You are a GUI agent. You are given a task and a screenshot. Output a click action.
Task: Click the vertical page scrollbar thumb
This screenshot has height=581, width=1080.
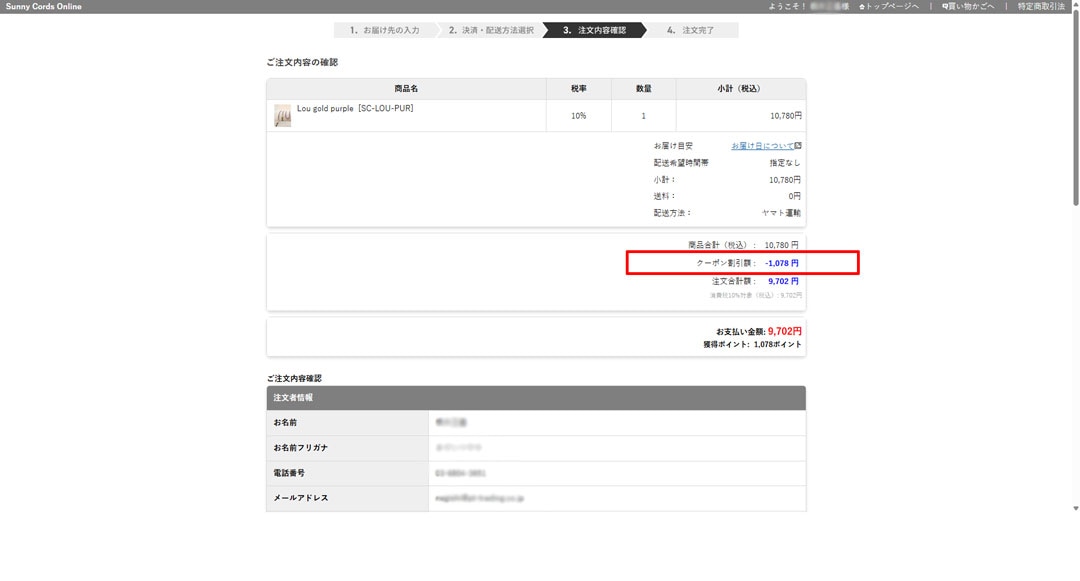point(1074,110)
